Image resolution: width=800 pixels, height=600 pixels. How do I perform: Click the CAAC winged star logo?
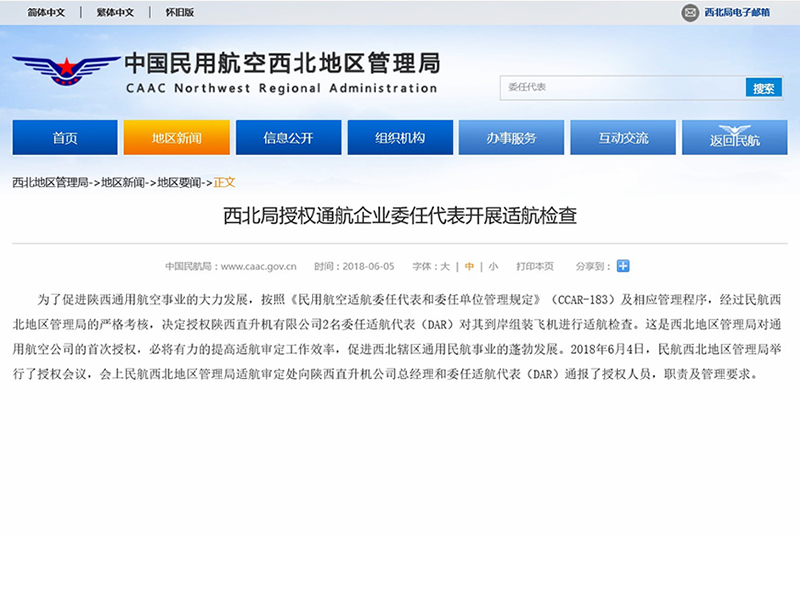click(x=66, y=70)
